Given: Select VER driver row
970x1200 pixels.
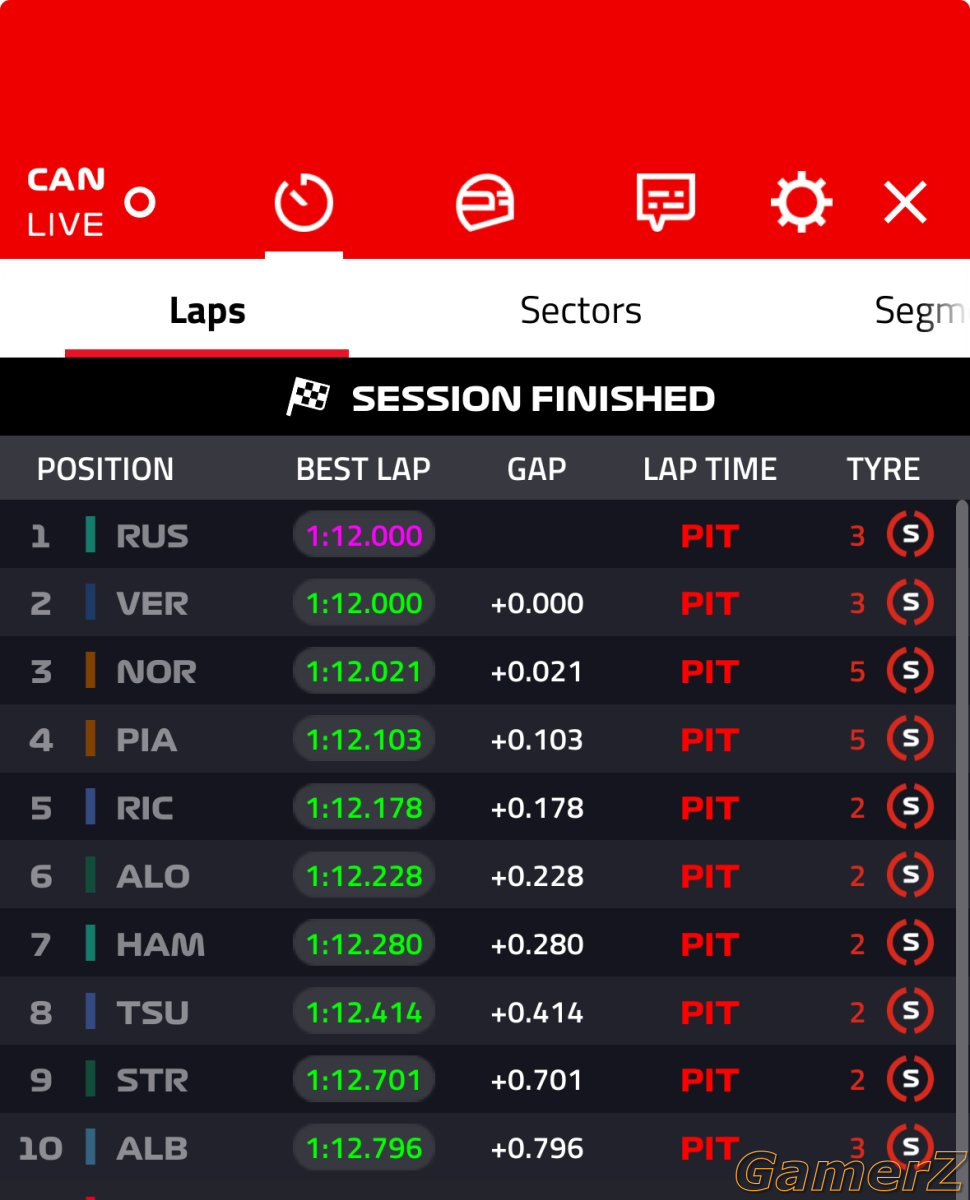Looking at the screenshot, I should (478, 603).
